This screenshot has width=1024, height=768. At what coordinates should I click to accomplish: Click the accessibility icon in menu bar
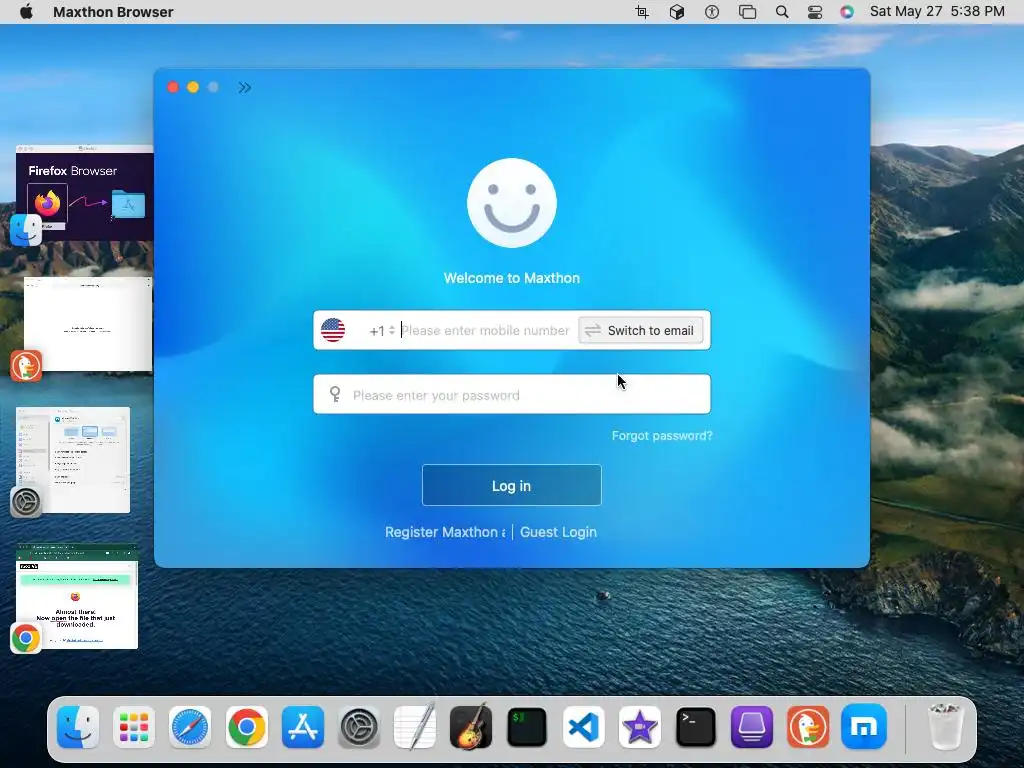point(712,12)
